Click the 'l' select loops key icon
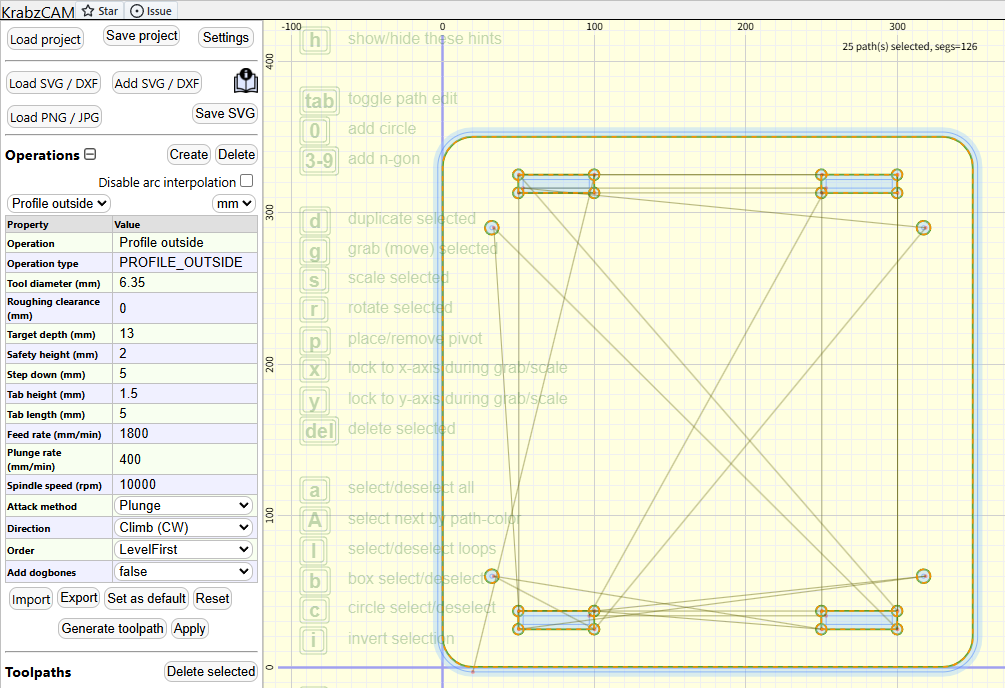Image resolution: width=1005 pixels, height=688 pixels. point(315,550)
